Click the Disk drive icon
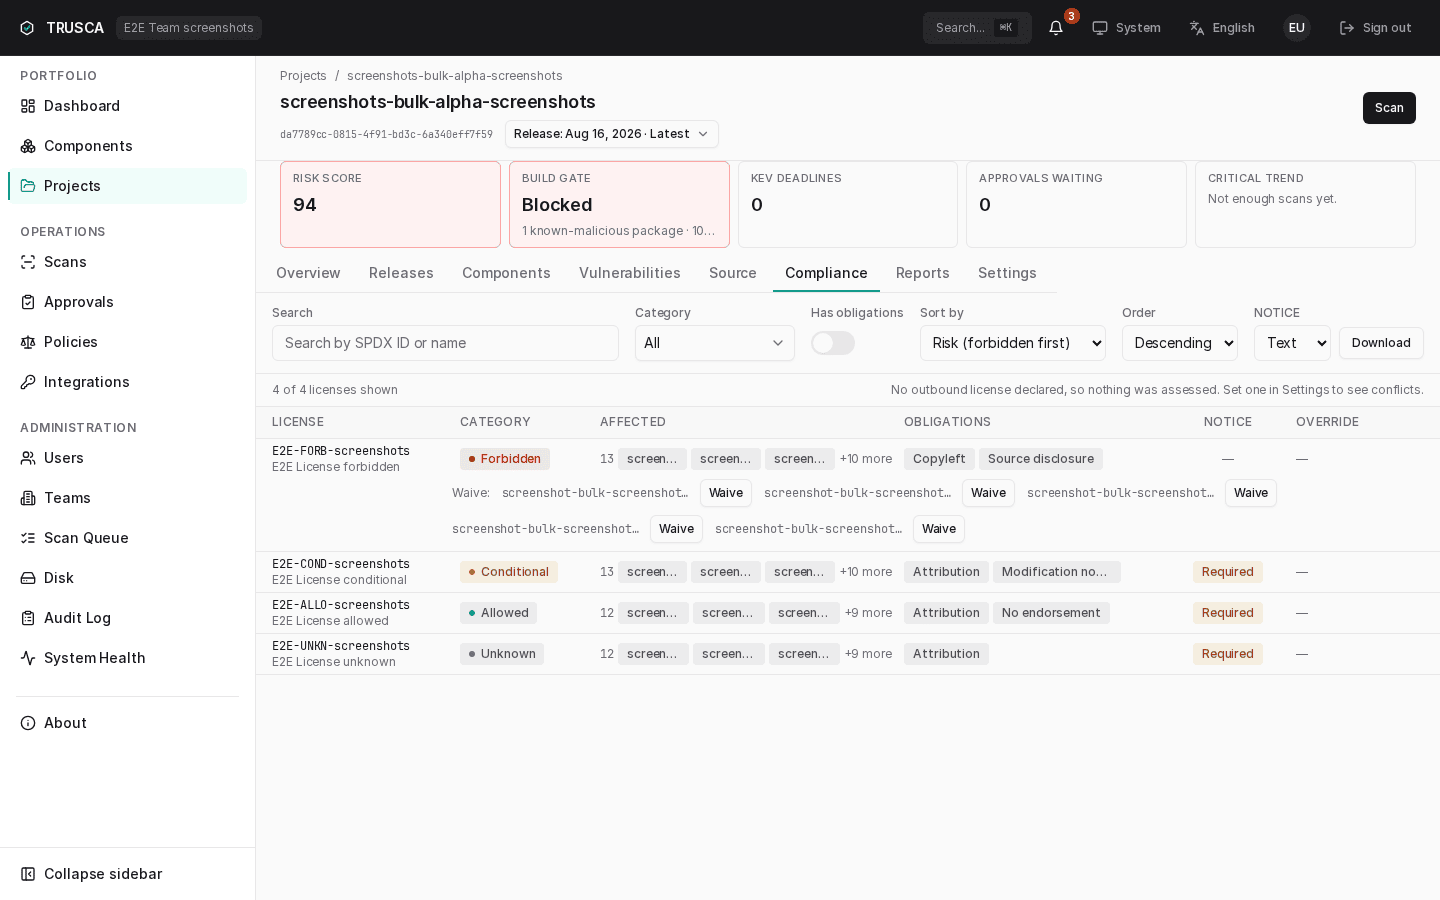This screenshot has width=1440, height=900. point(28,578)
